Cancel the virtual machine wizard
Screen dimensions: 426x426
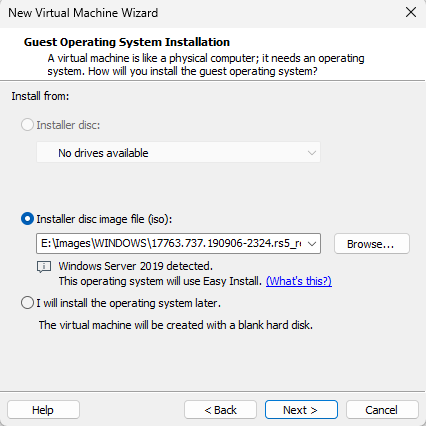382,410
